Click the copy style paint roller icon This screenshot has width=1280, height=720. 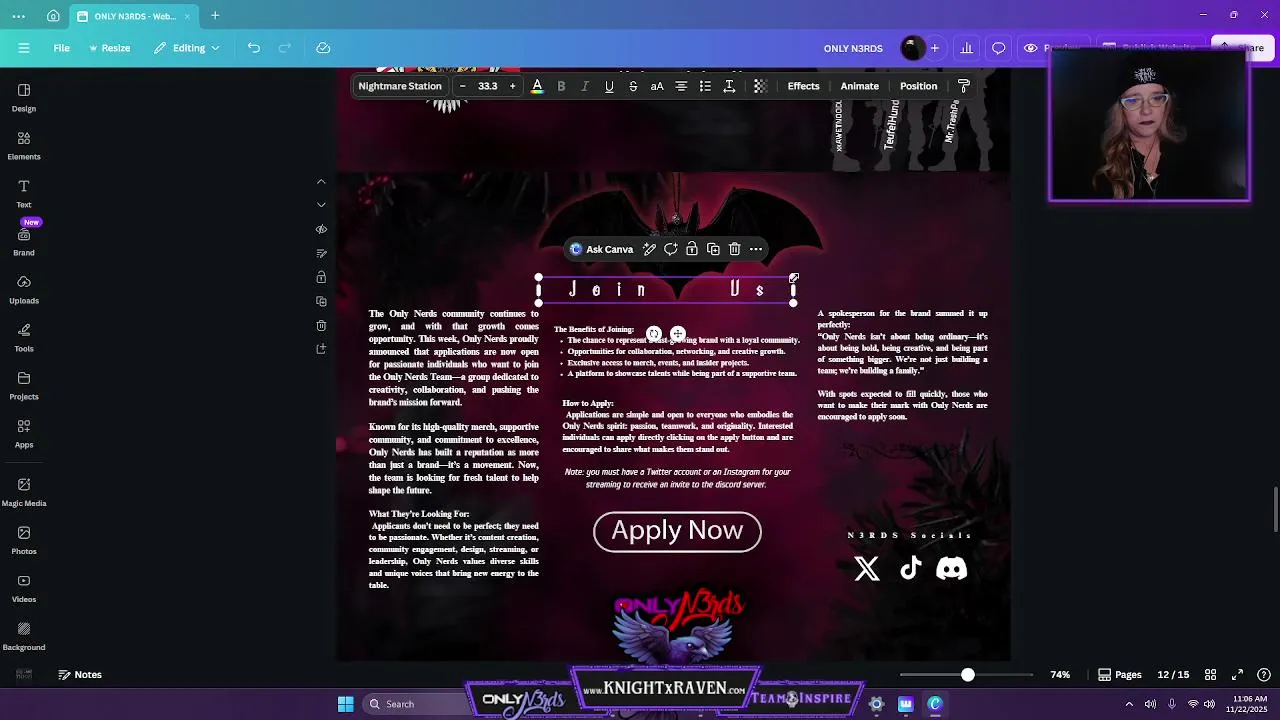click(x=964, y=86)
